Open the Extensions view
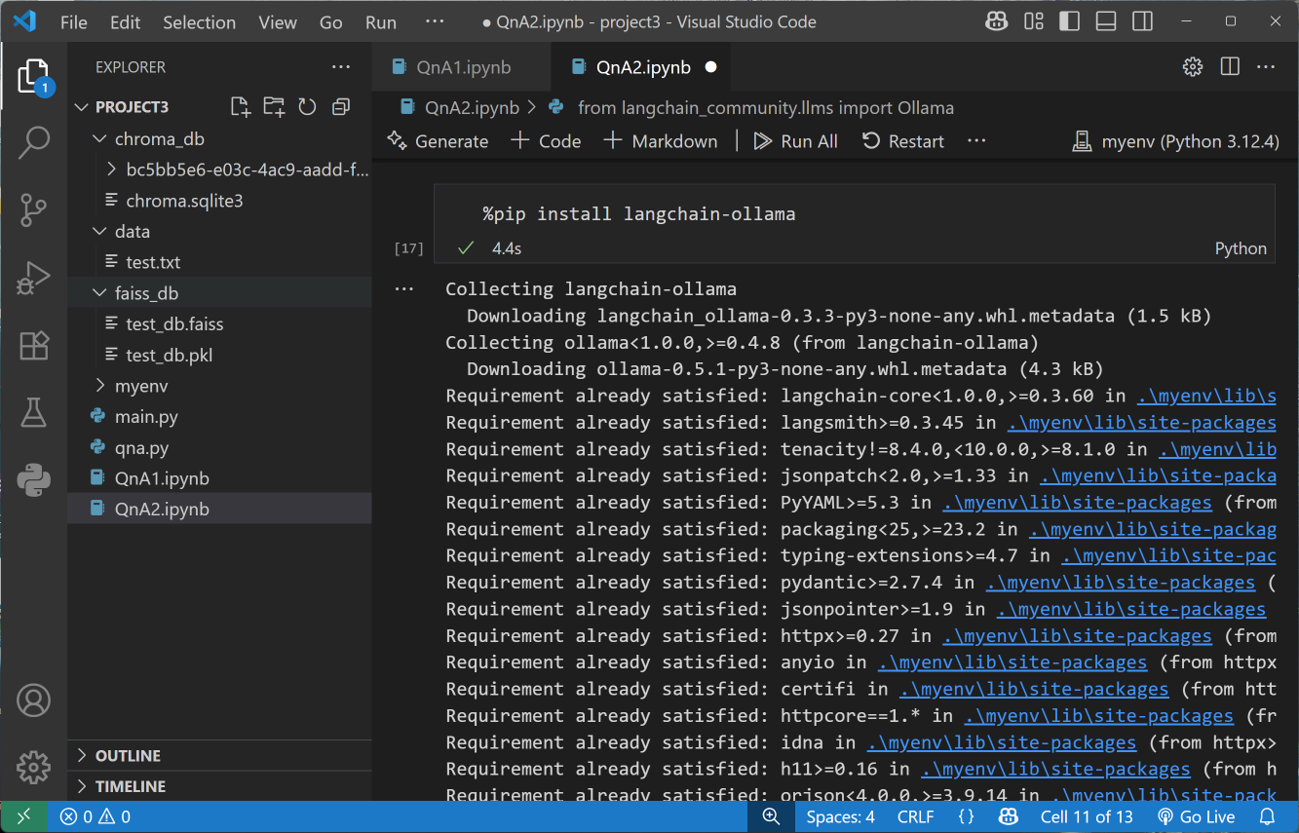This screenshot has height=833, width=1299. pos(33,345)
